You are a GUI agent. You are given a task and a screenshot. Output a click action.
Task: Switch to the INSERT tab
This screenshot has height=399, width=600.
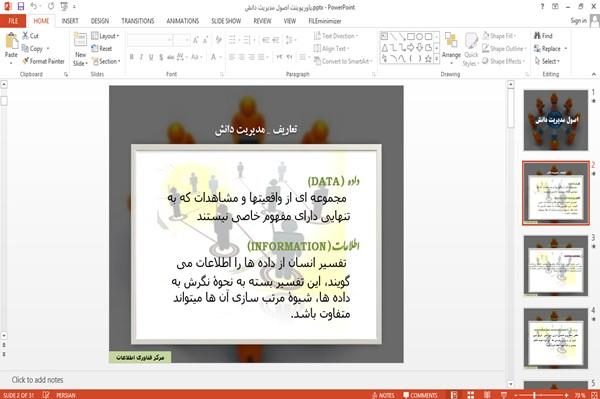pyautogui.click(x=70, y=21)
